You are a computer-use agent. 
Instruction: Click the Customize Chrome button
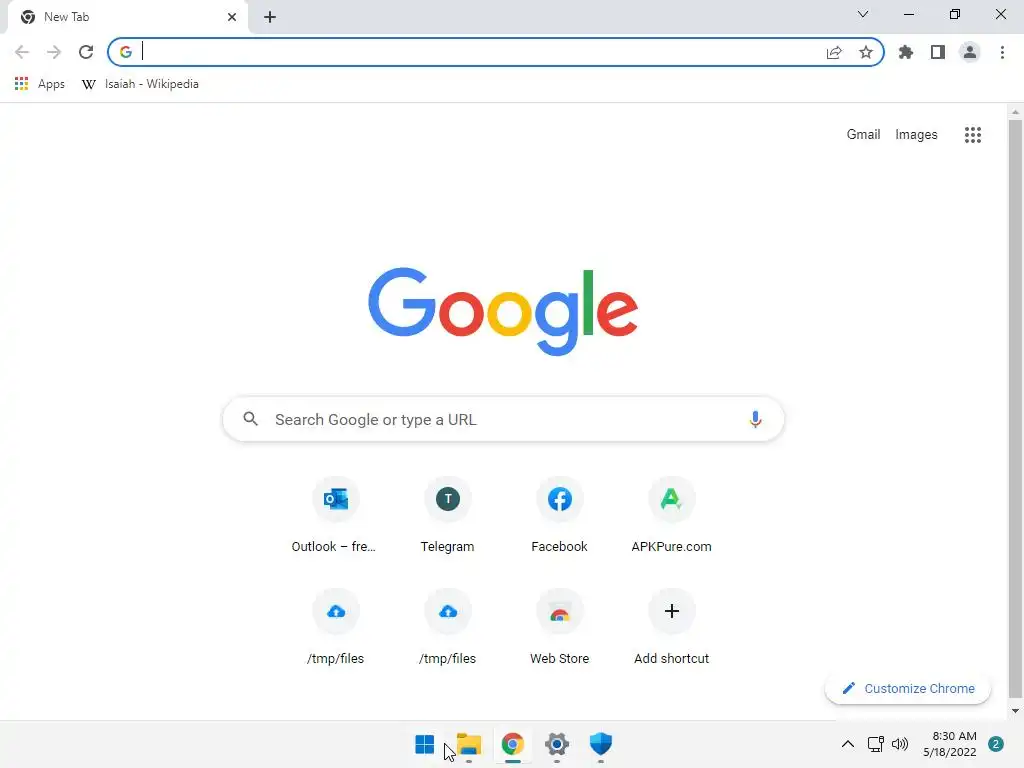click(x=908, y=688)
